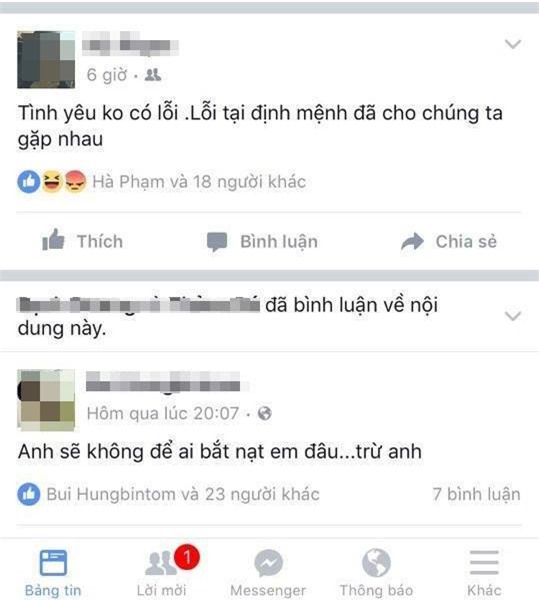Screen dimensions: 539x600
Task: Open the Messenger tab
Action: coord(268,573)
